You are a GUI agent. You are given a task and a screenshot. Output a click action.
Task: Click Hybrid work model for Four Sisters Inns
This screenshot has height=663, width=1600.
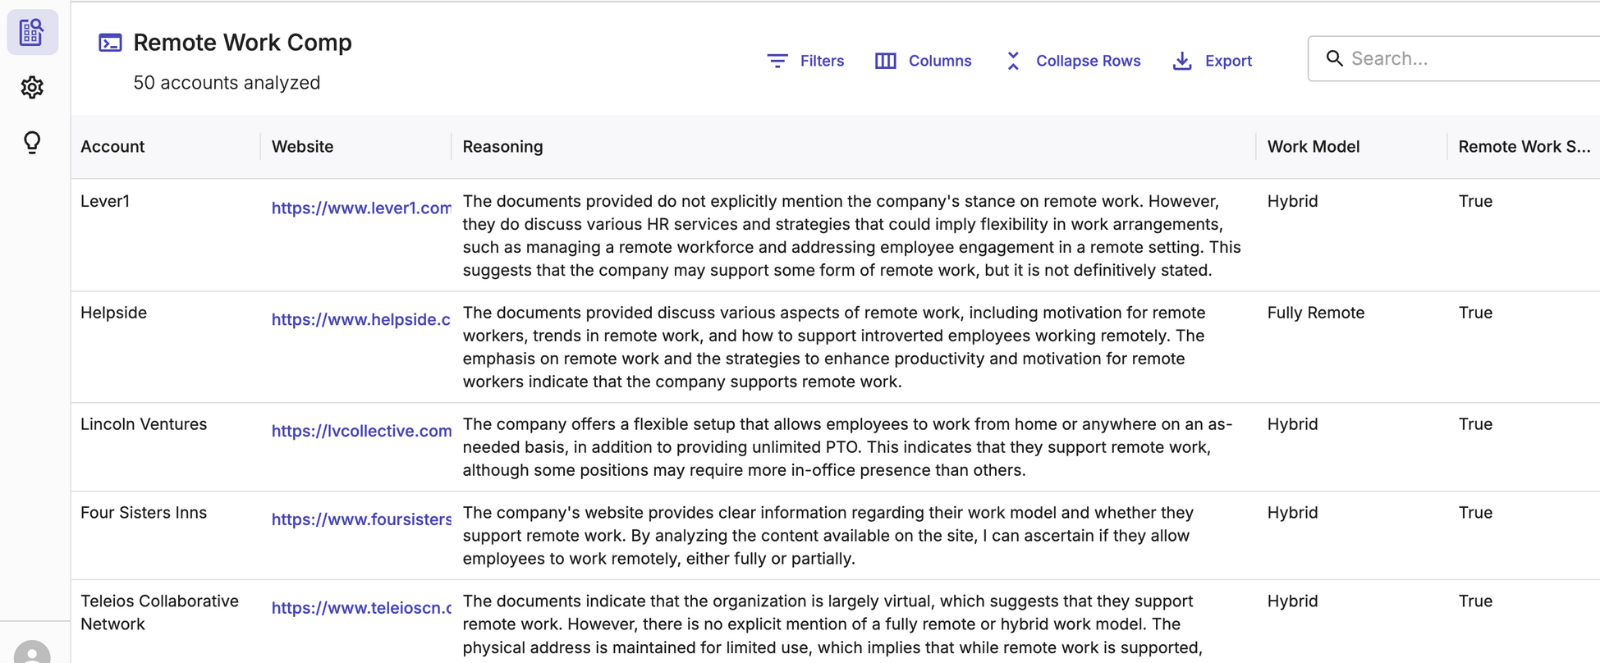pyautogui.click(x=1292, y=513)
